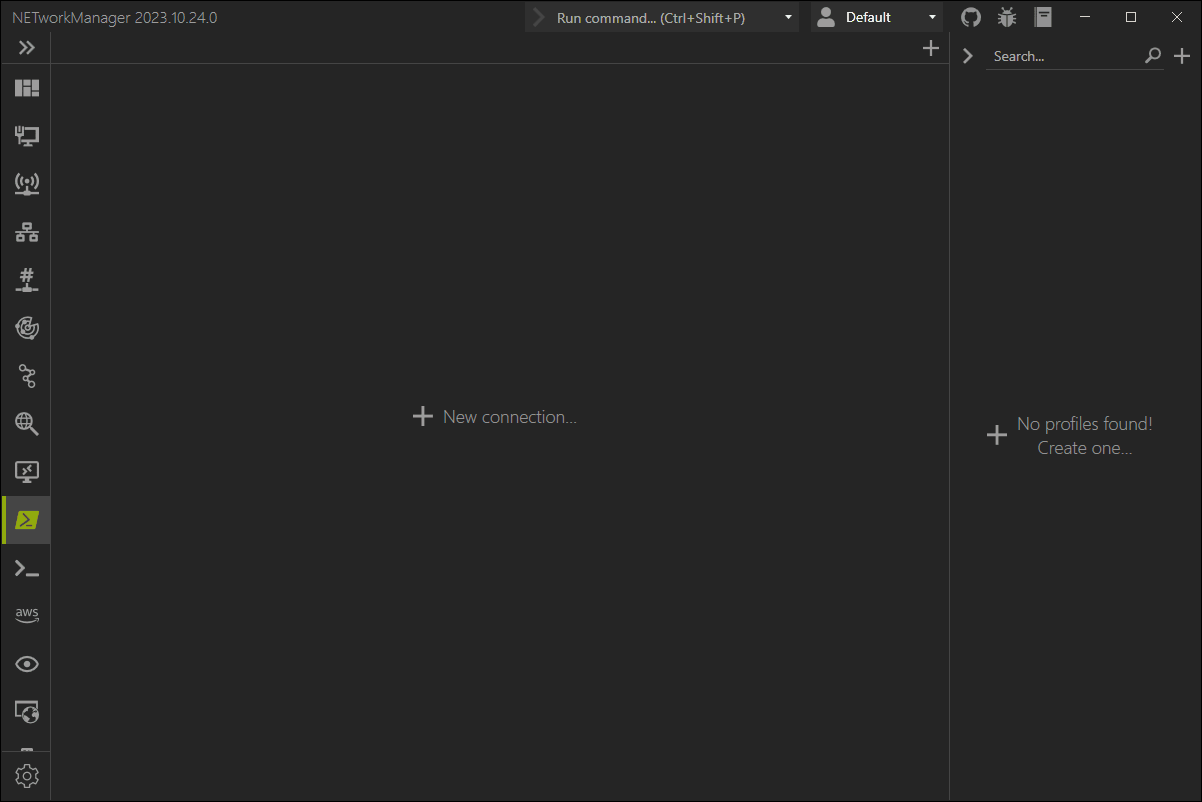1202x802 pixels.
Task: Open the TigerVNC eye icon tool
Action: (x=27, y=664)
